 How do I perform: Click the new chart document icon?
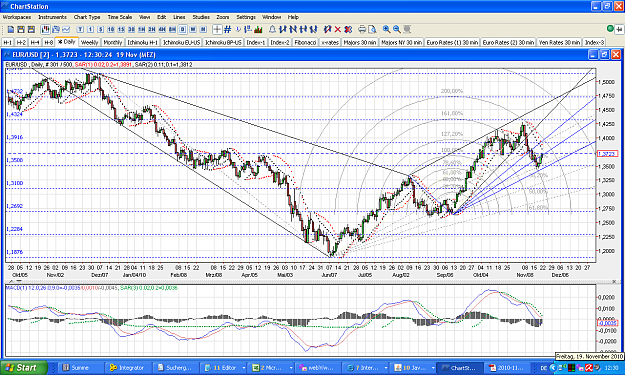[x=11, y=29]
